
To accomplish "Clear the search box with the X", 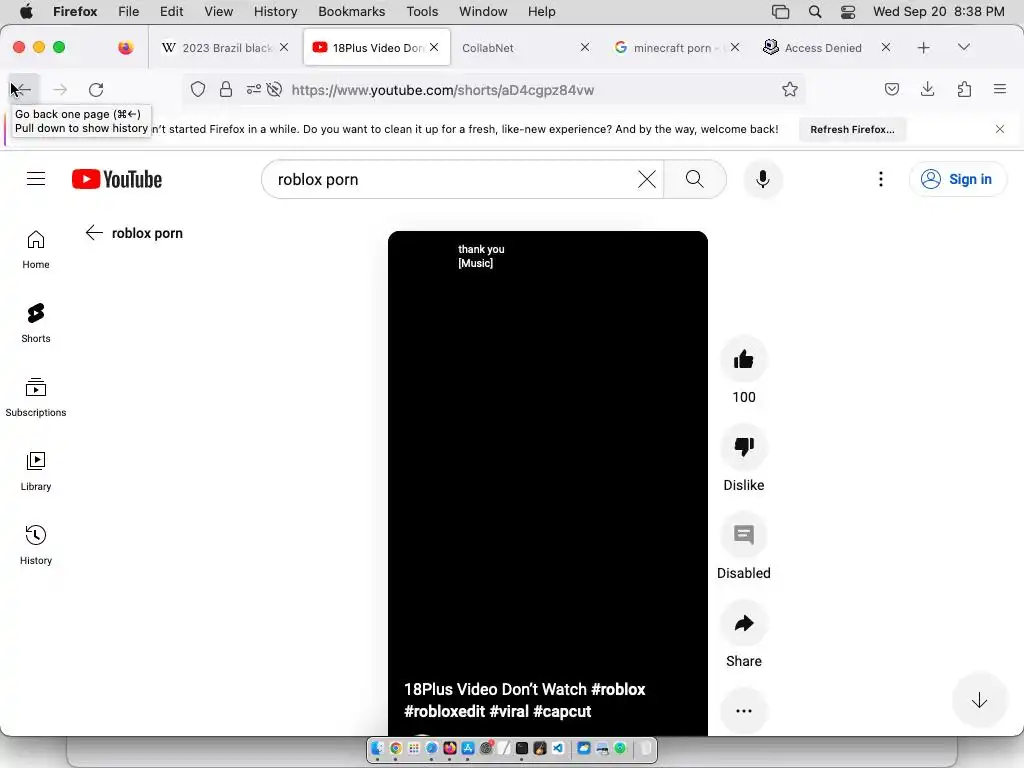I will point(647,179).
